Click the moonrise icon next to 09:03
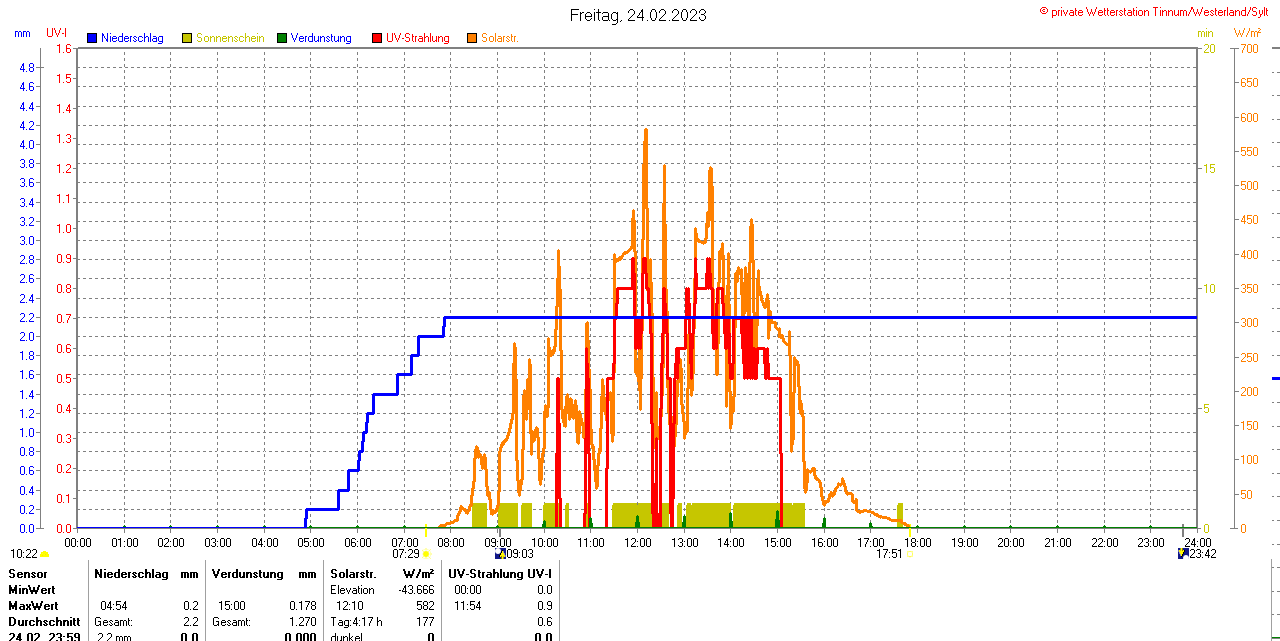This screenshot has height=641, width=1280. [499, 554]
